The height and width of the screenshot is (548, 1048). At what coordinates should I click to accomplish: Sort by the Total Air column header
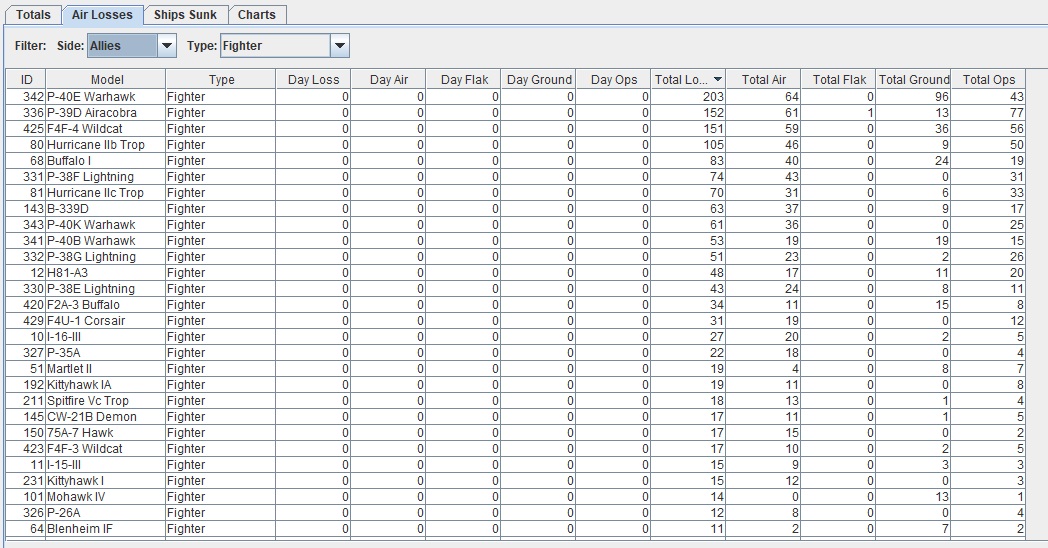(x=764, y=80)
